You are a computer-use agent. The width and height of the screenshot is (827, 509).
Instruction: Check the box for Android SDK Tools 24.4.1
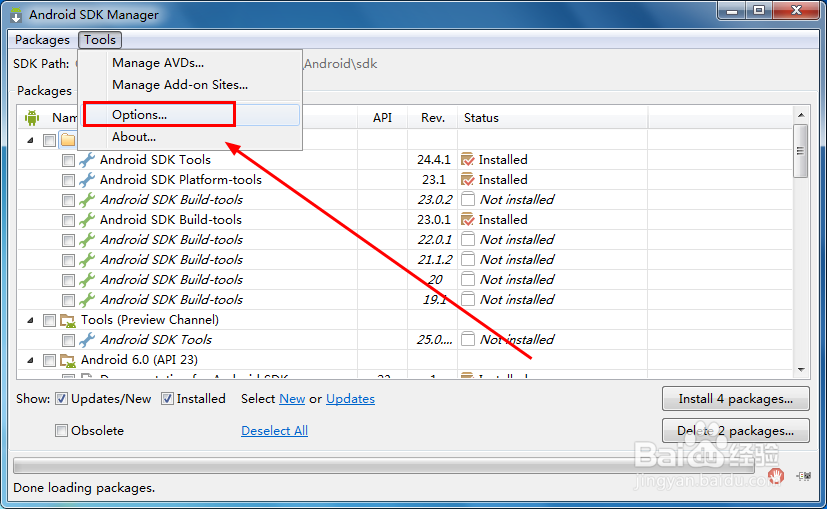click(68, 160)
